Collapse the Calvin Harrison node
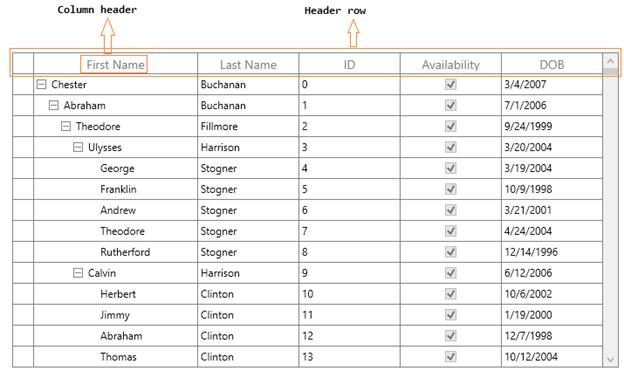The width and height of the screenshot is (624, 371). [78, 273]
